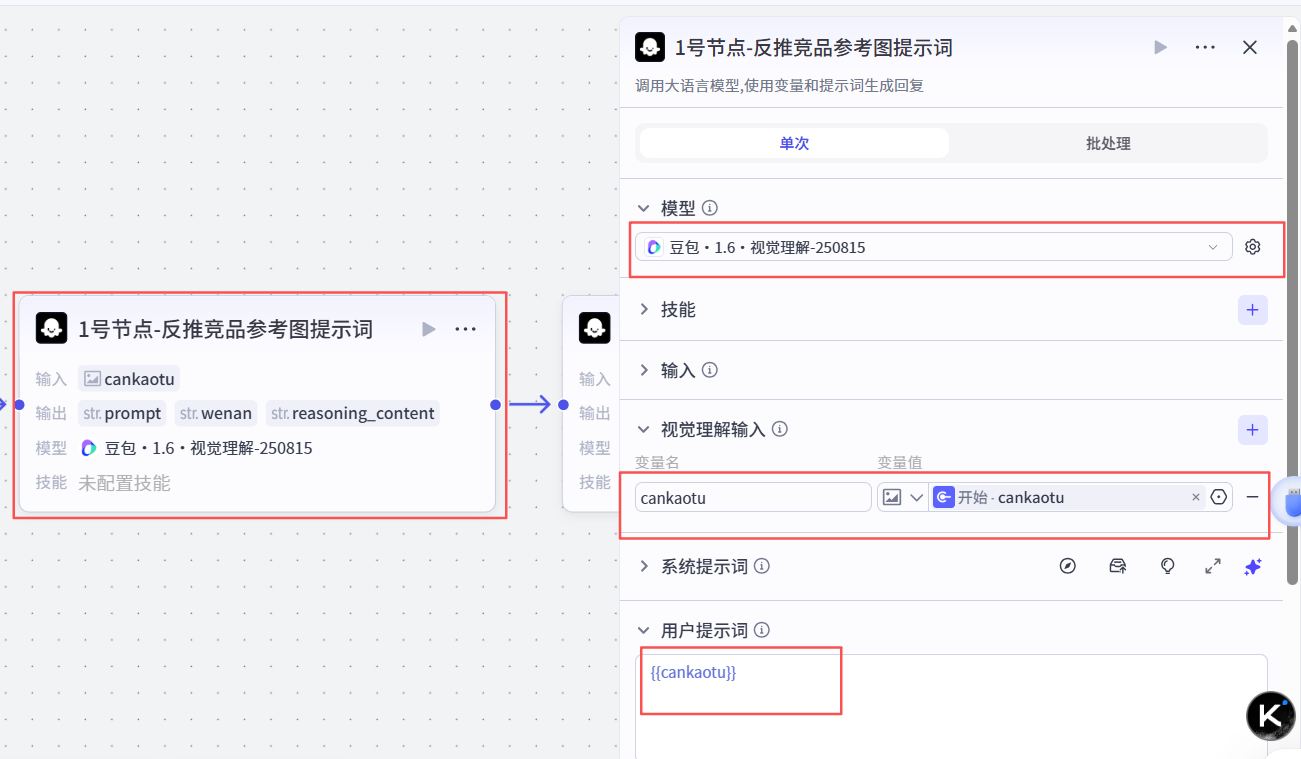Click the compass icon near 系统提示词
The height and width of the screenshot is (759, 1301).
point(1068,565)
